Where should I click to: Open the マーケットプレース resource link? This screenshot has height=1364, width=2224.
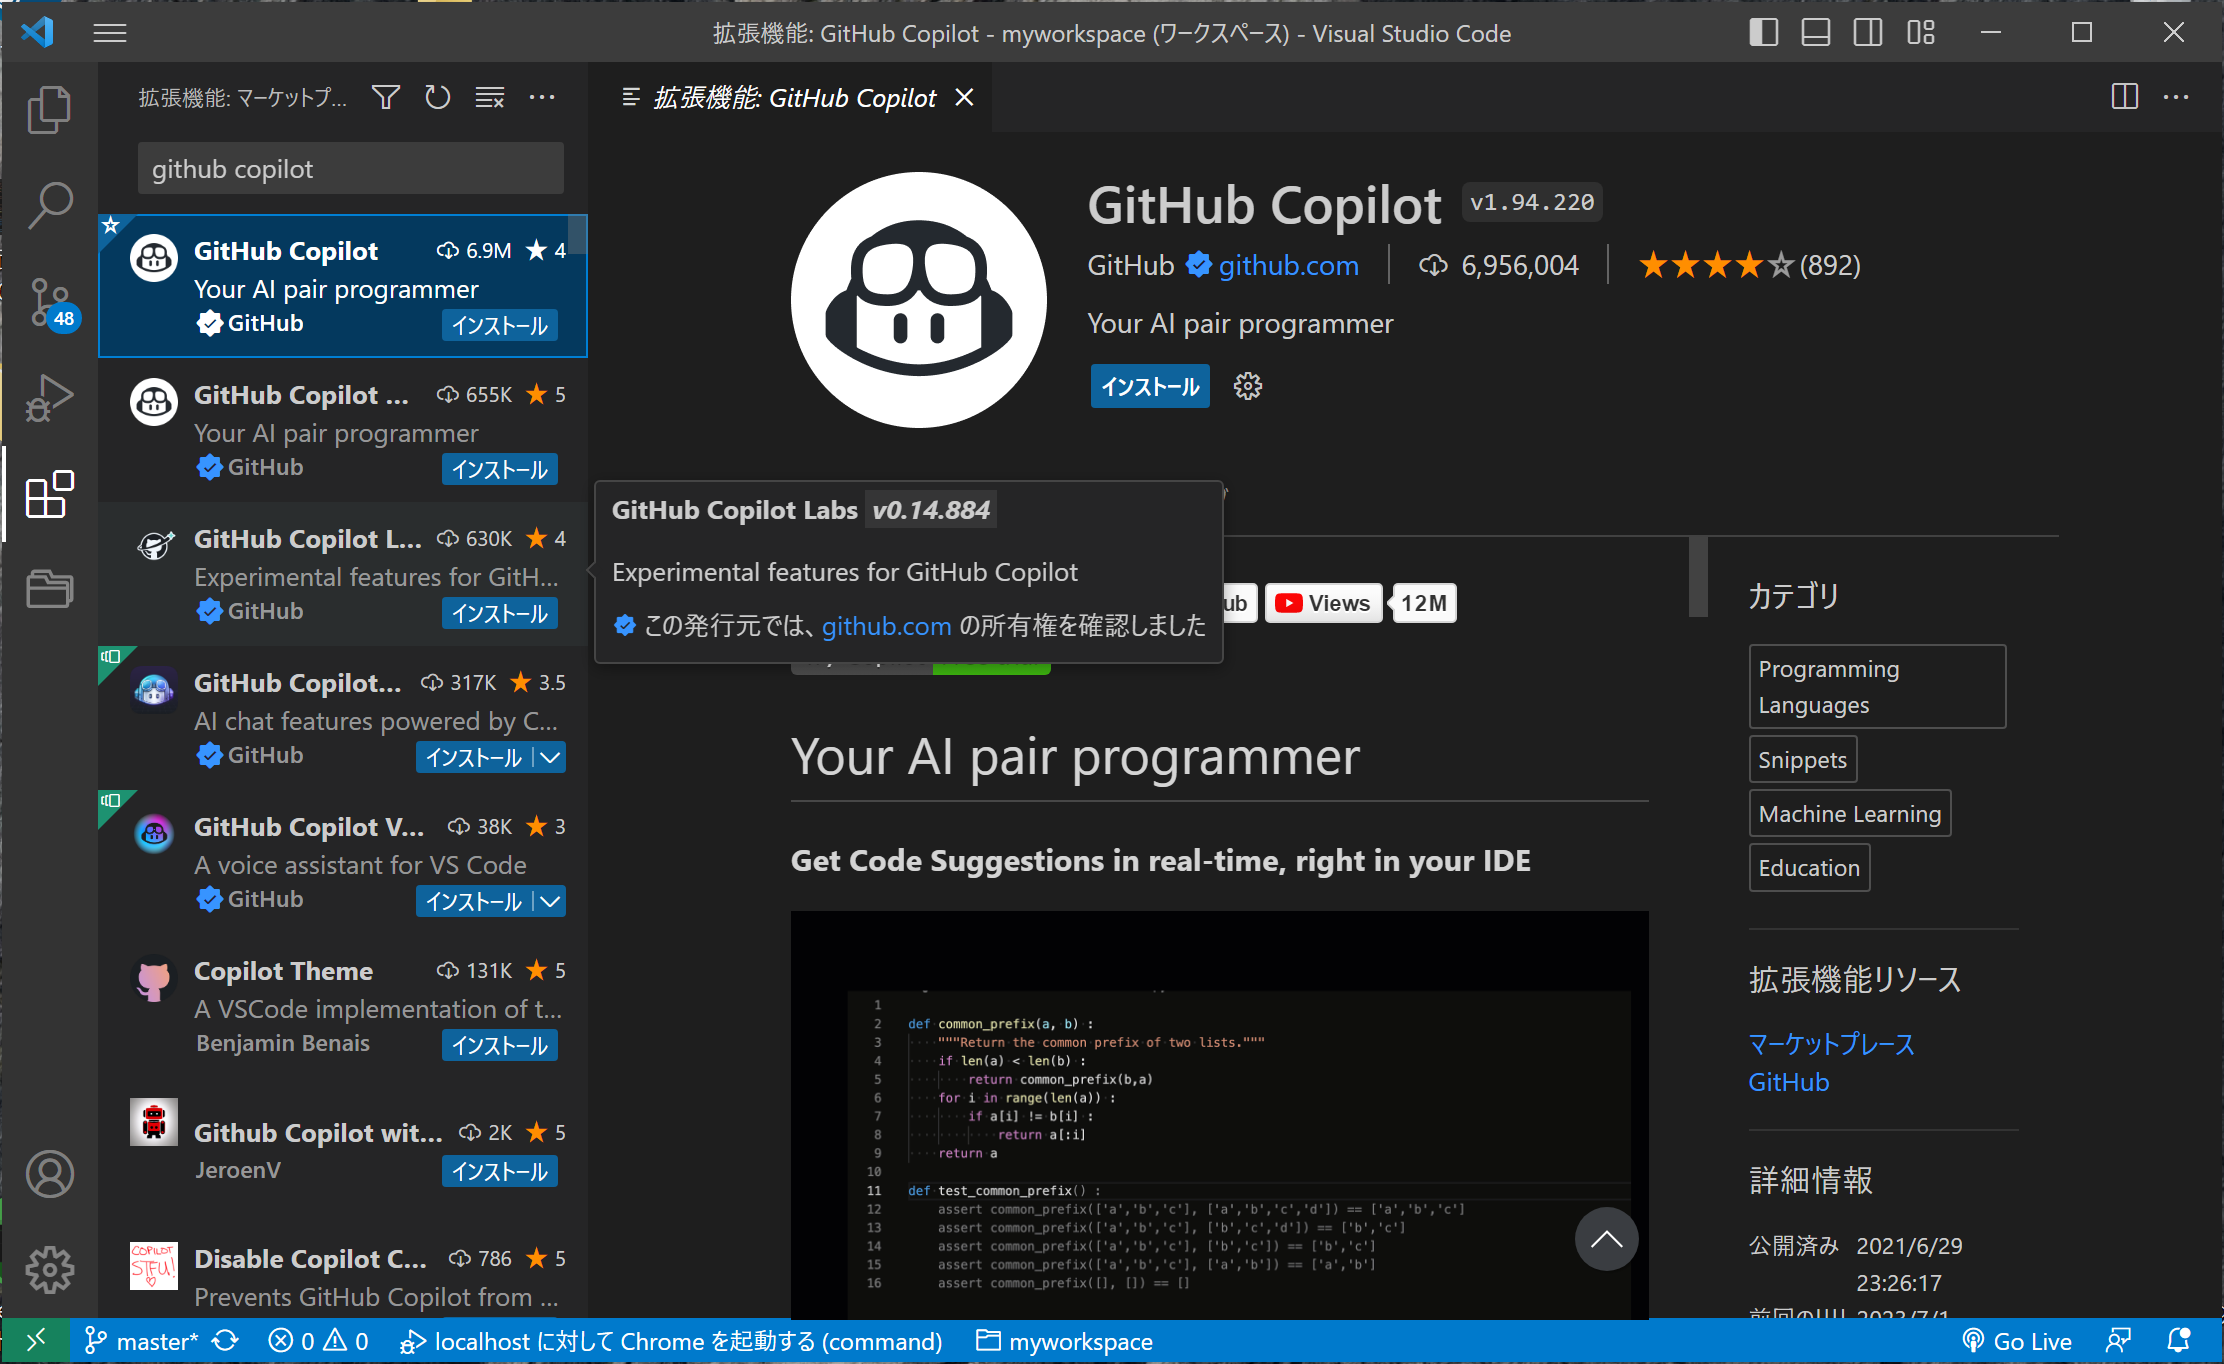[1832, 1044]
